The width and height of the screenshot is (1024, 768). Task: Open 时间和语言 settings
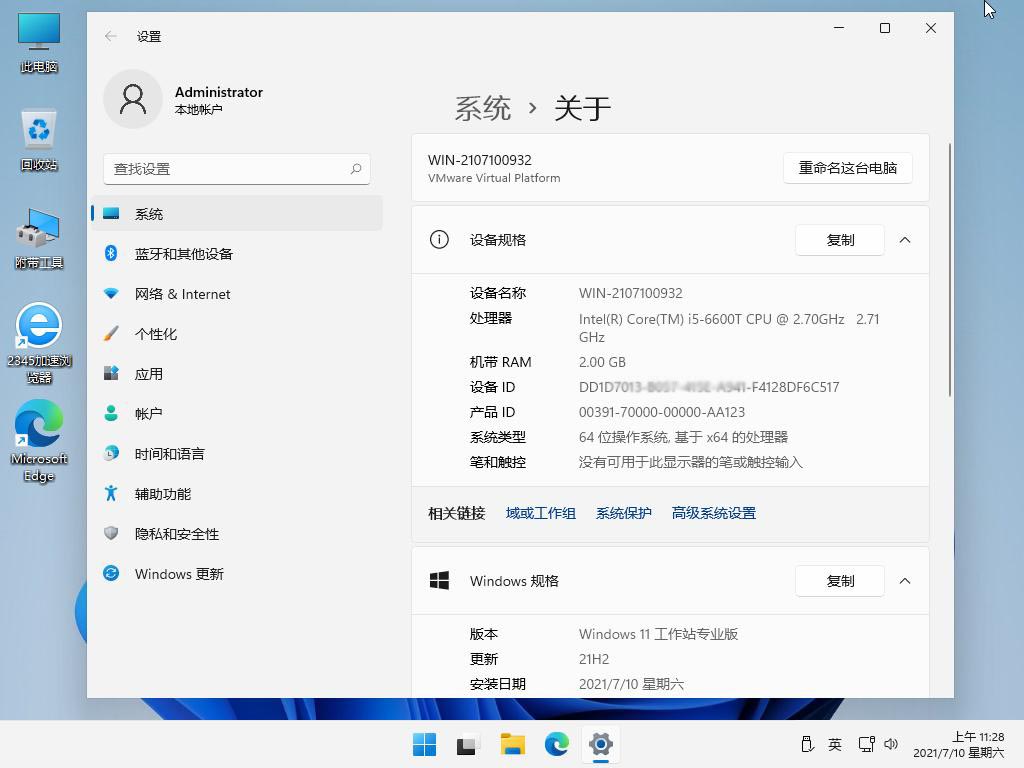(x=236, y=453)
